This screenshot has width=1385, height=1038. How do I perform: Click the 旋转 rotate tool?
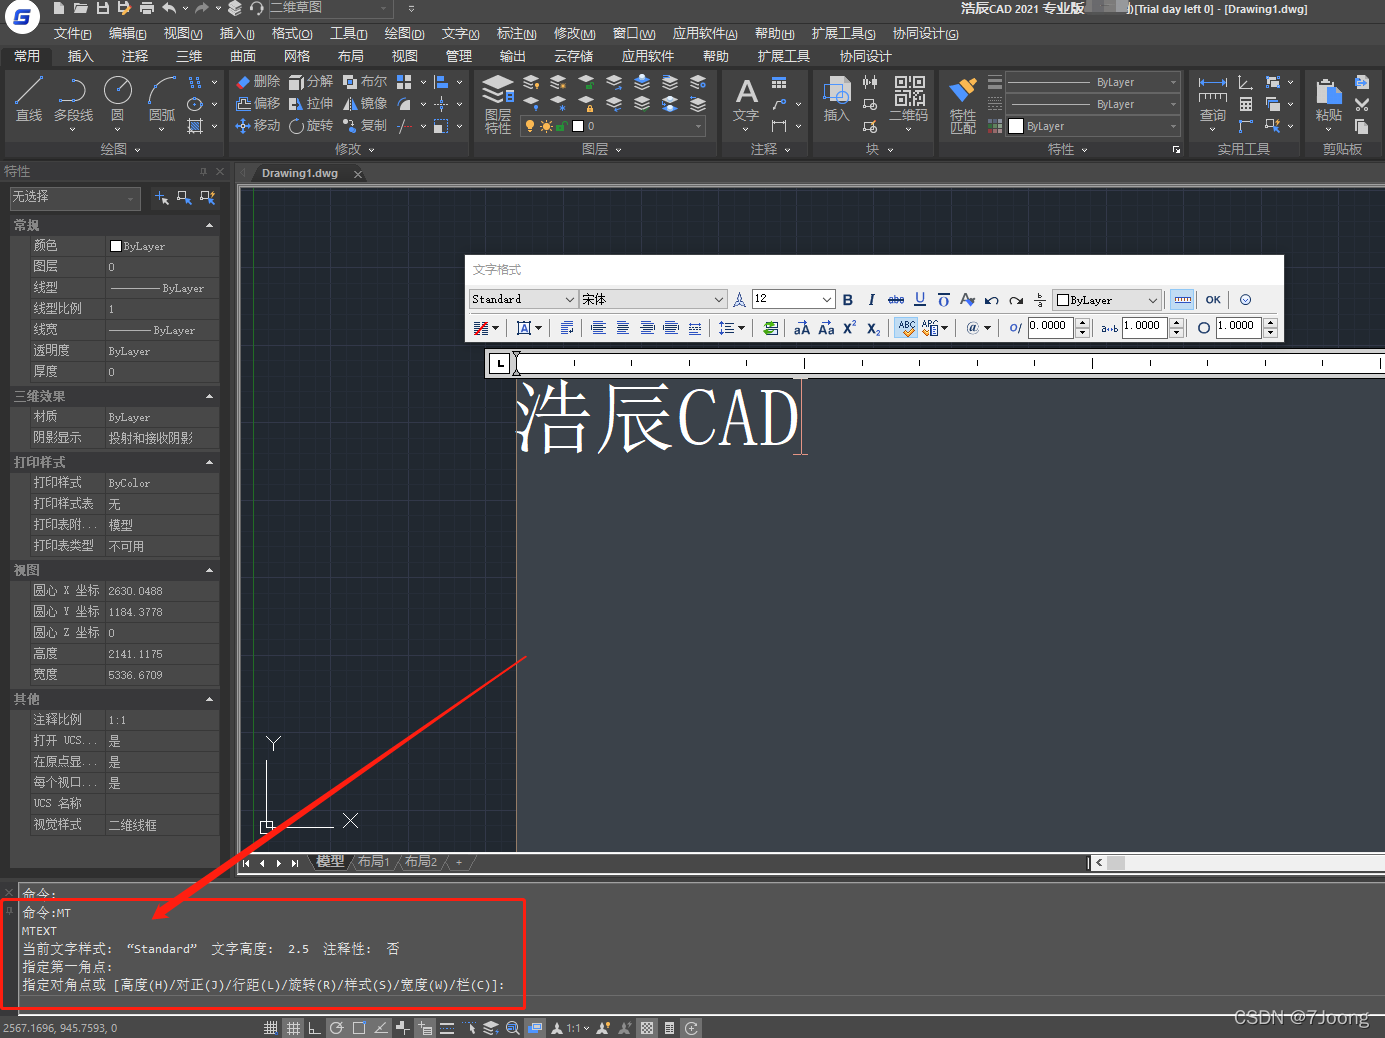coord(311,125)
